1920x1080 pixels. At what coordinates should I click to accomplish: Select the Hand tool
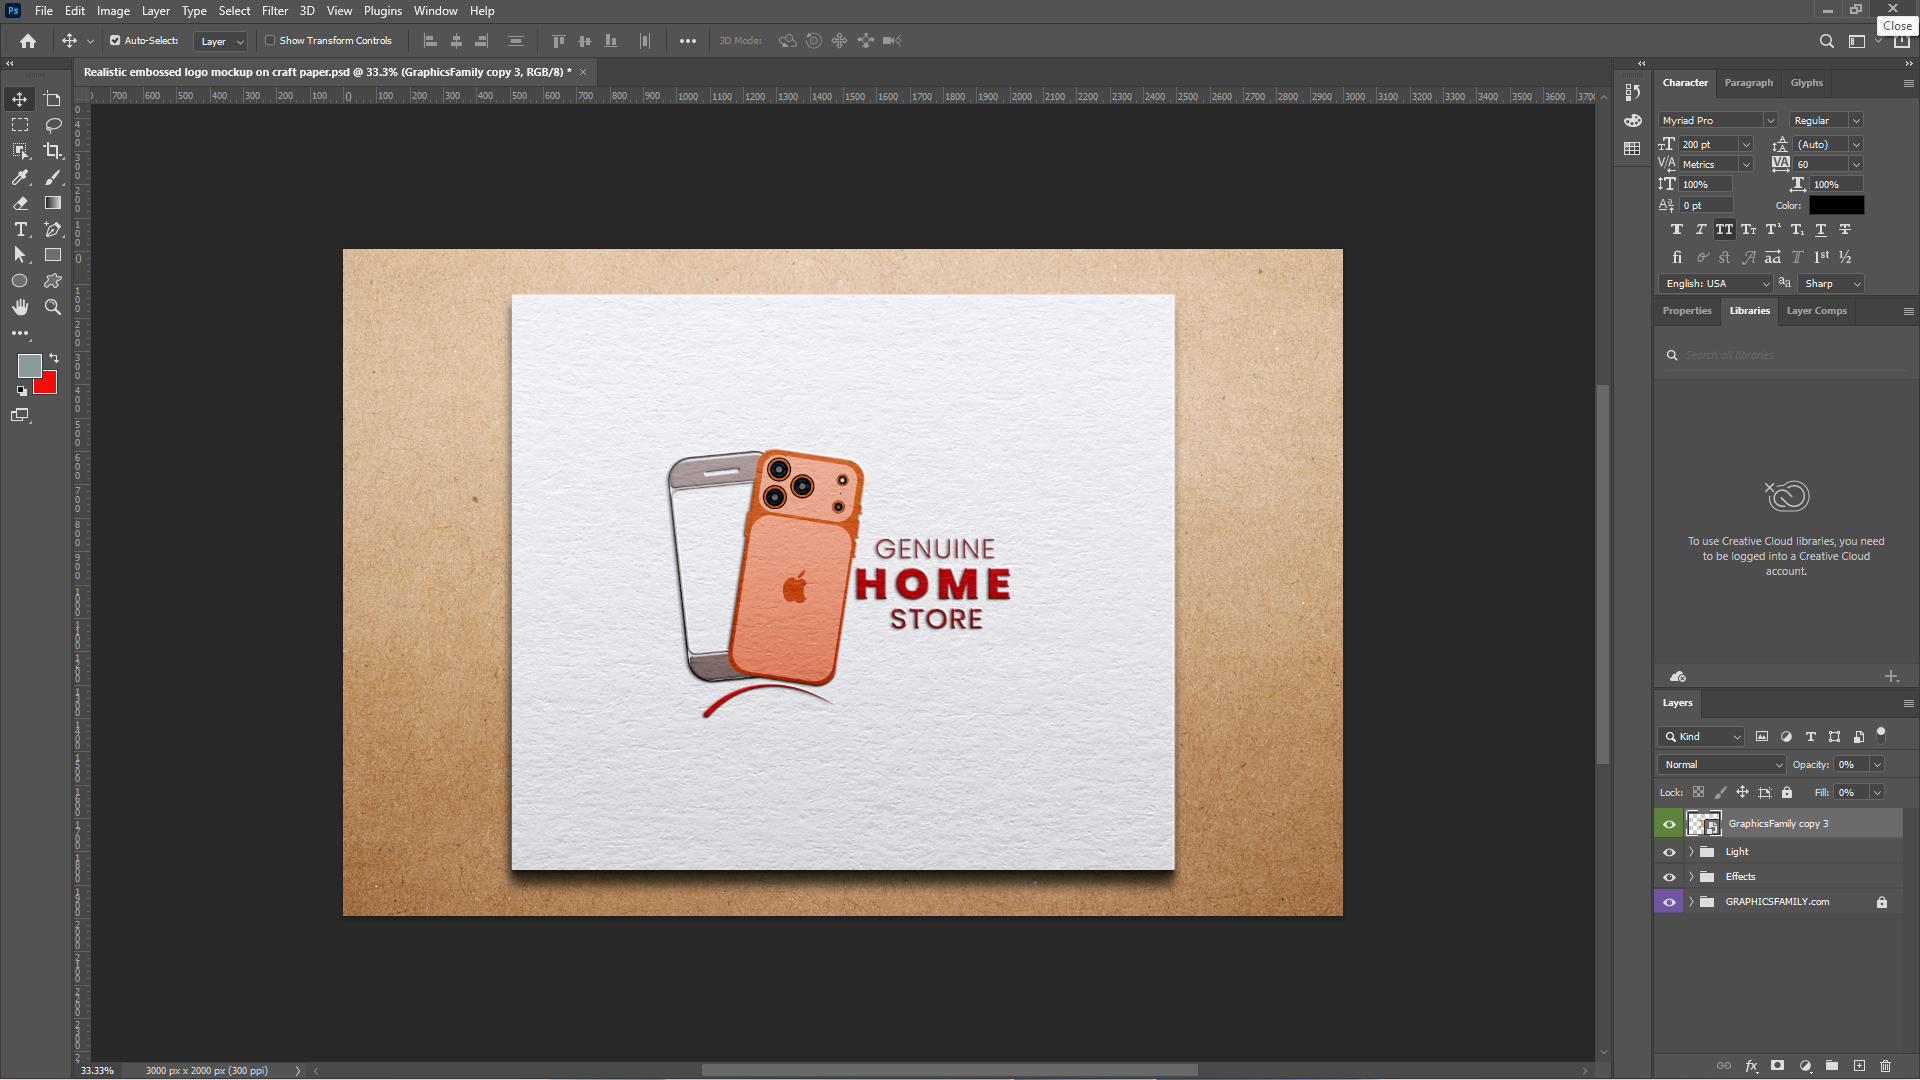[x=20, y=307]
